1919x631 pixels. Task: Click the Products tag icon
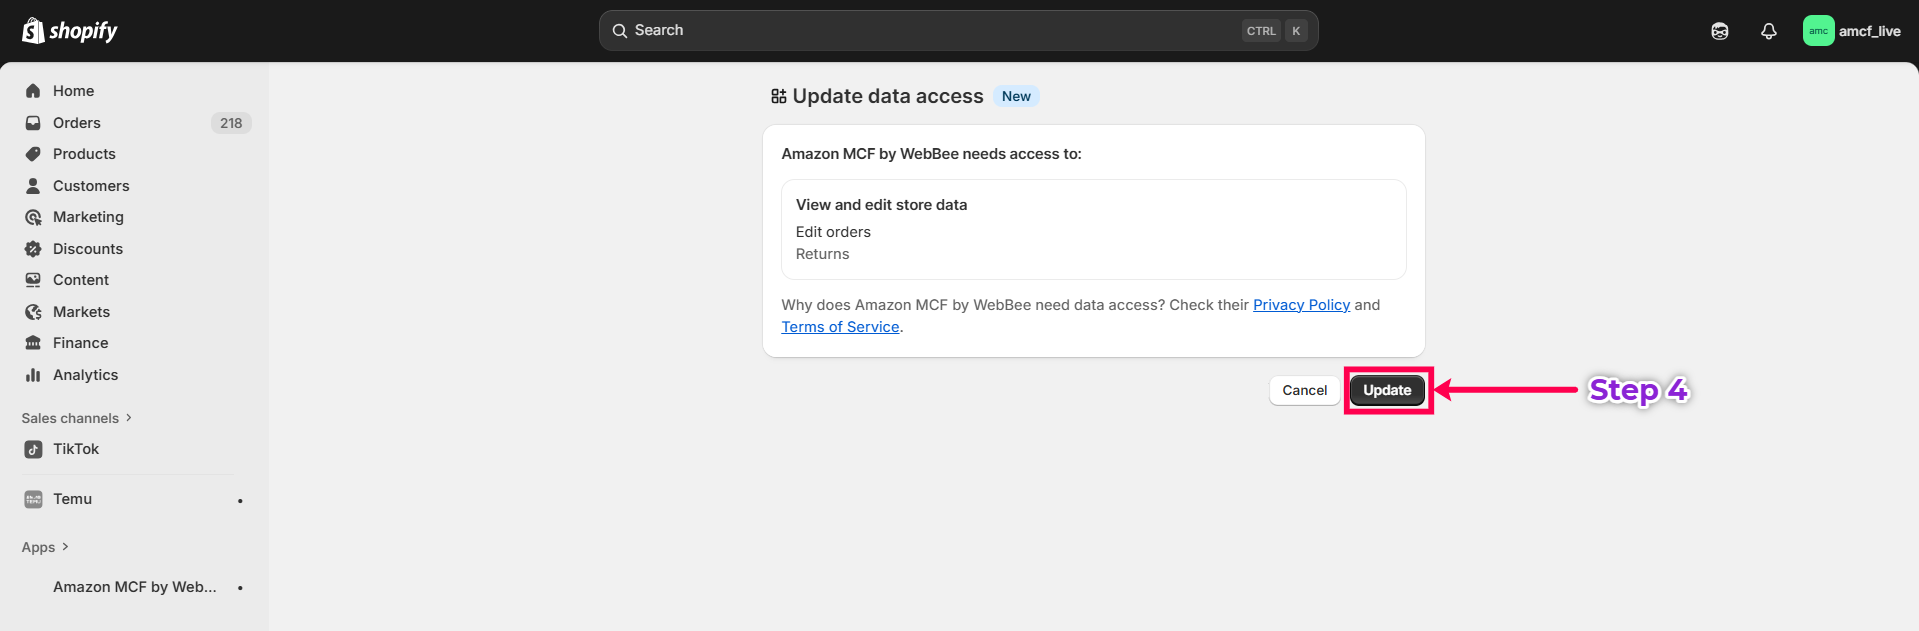[33, 154]
